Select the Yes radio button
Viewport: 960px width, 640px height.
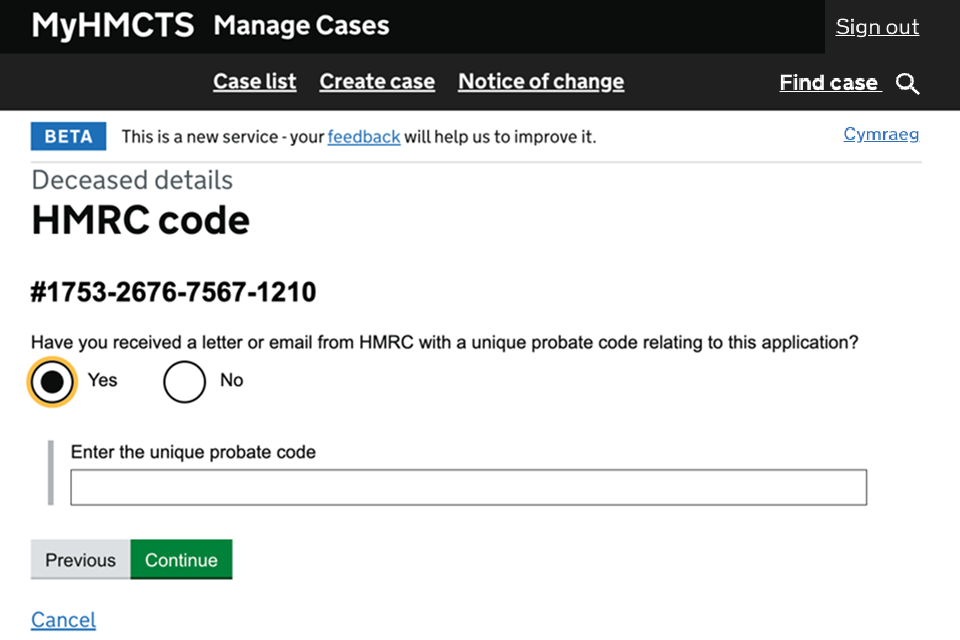pos(52,381)
